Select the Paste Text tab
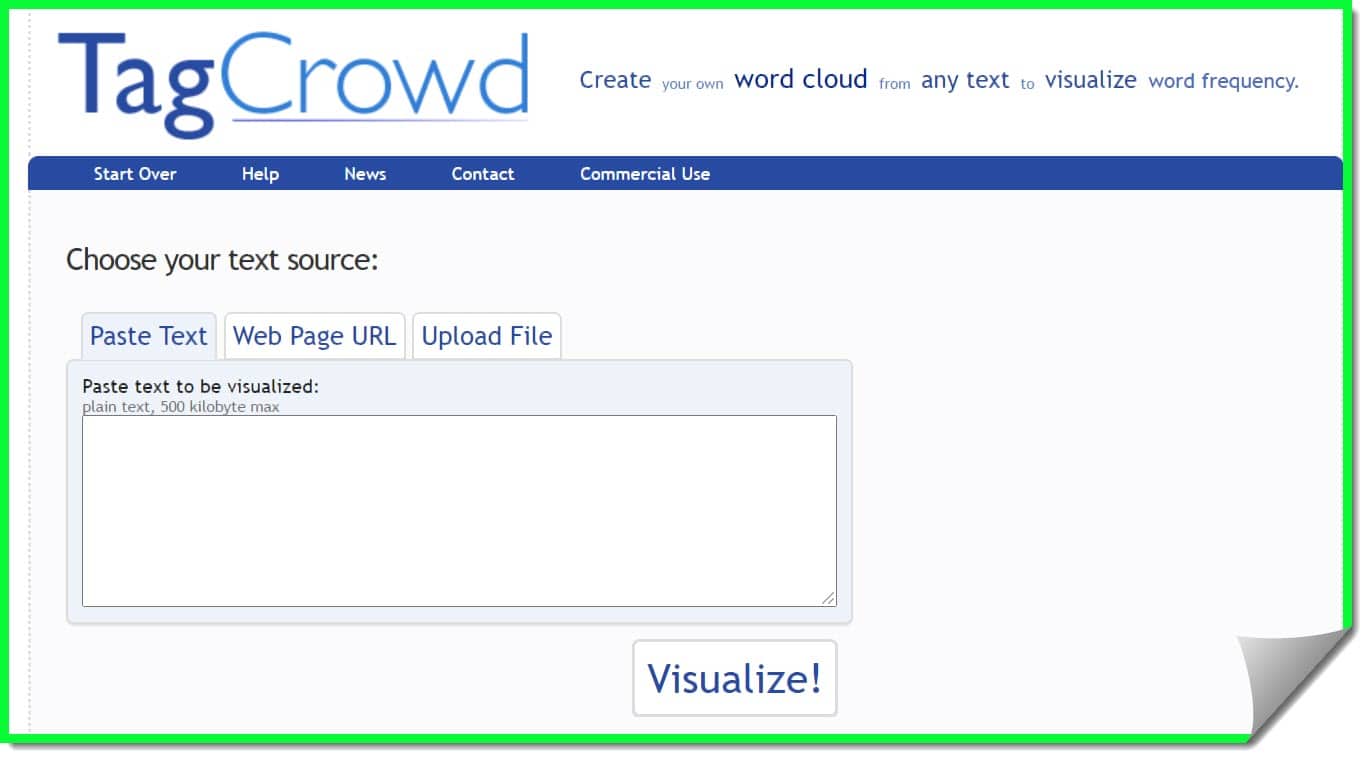 click(148, 336)
